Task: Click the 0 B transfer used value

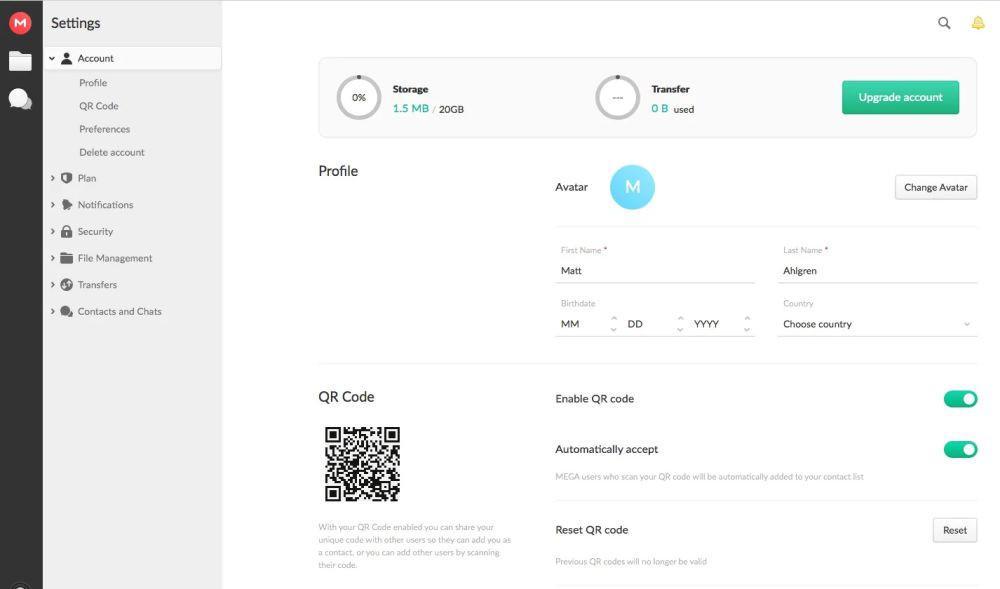Action: point(659,109)
